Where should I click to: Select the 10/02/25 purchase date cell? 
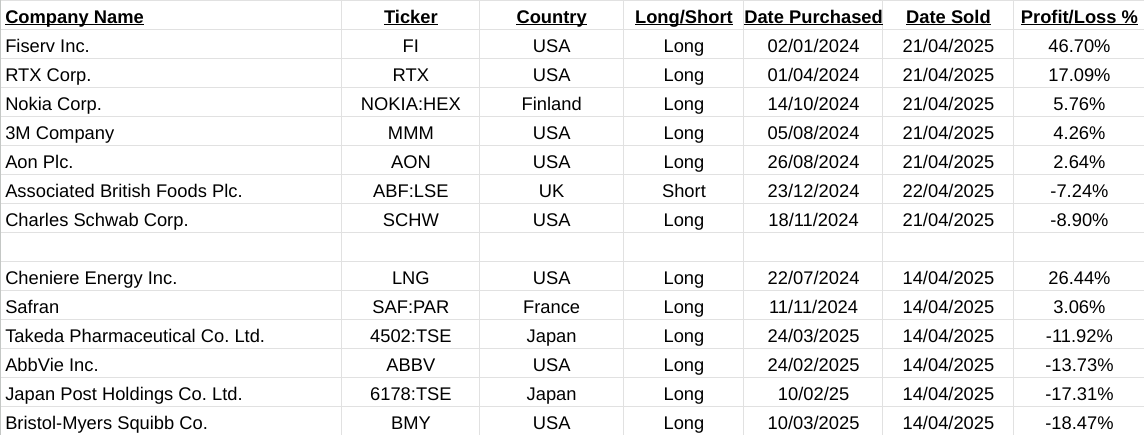(x=813, y=394)
